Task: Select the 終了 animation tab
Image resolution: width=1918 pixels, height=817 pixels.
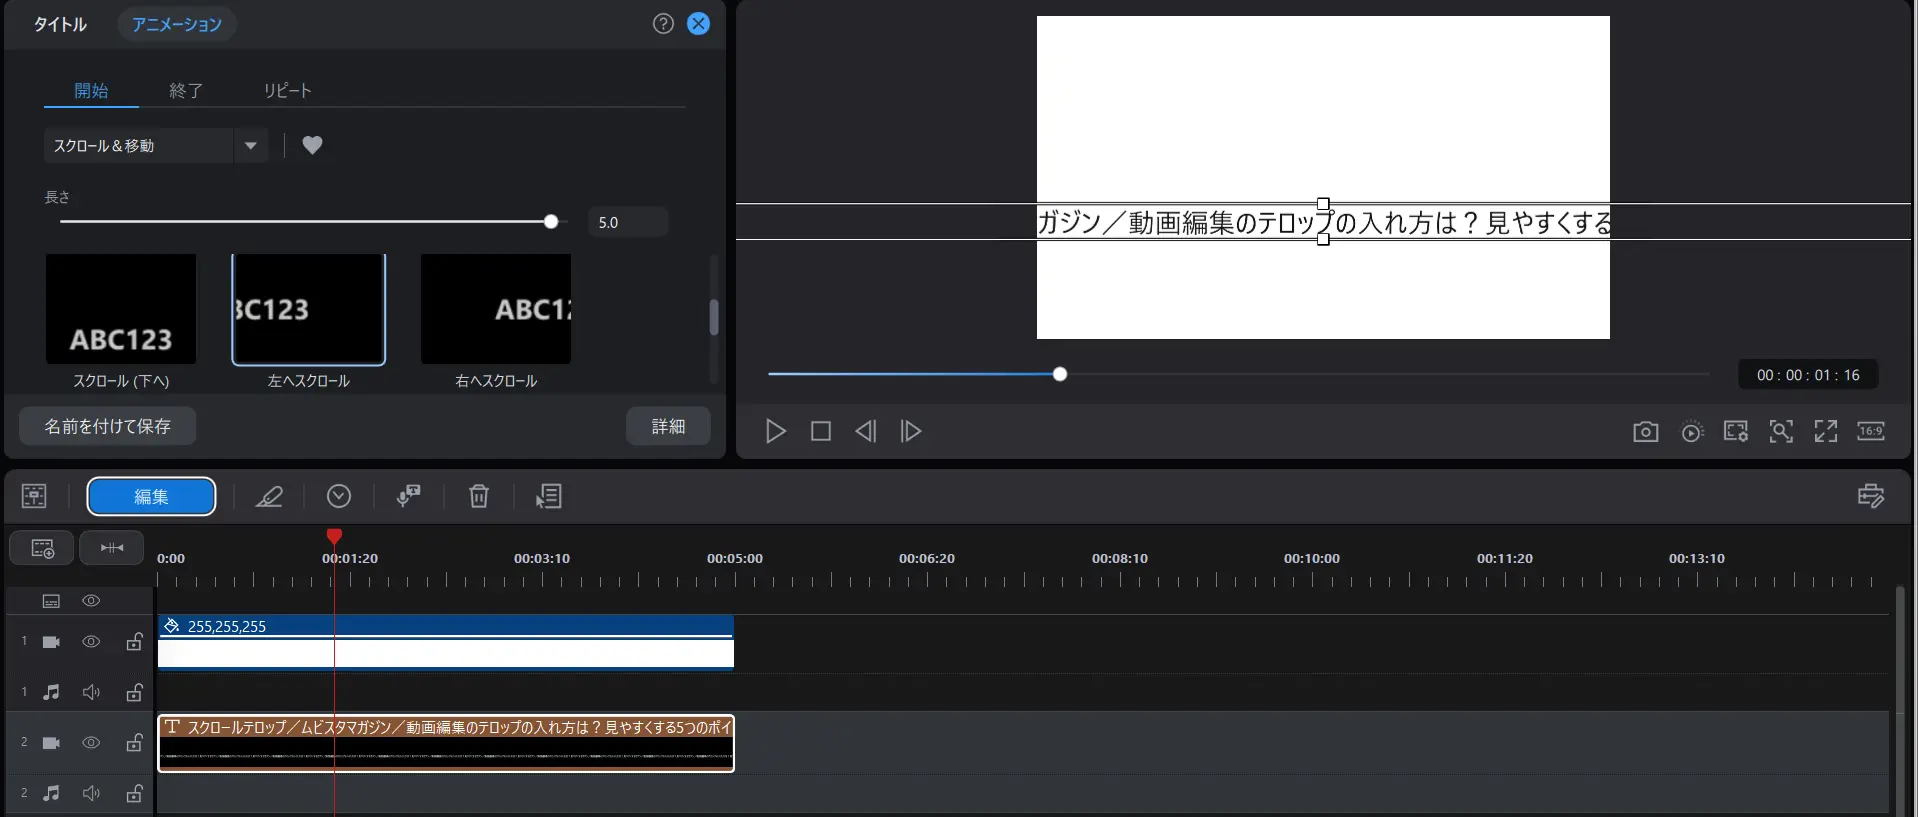Action: tap(186, 90)
